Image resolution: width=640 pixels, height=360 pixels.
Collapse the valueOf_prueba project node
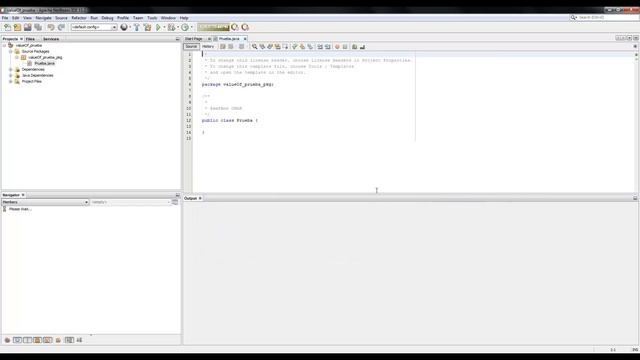(4, 45)
